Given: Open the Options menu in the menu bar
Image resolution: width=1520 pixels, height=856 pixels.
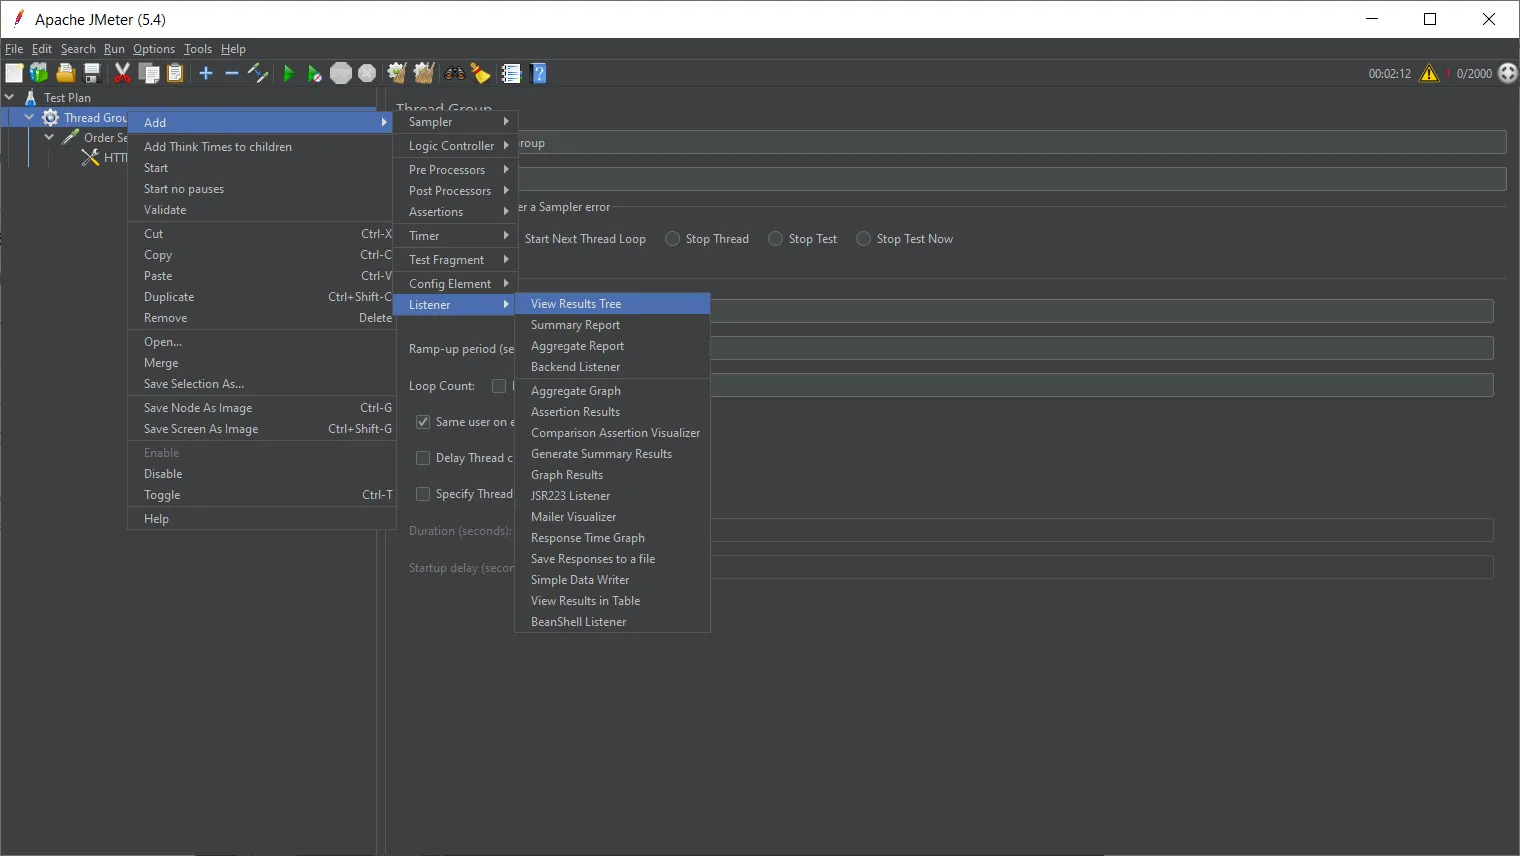Looking at the screenshot, I should pos(154,49).
